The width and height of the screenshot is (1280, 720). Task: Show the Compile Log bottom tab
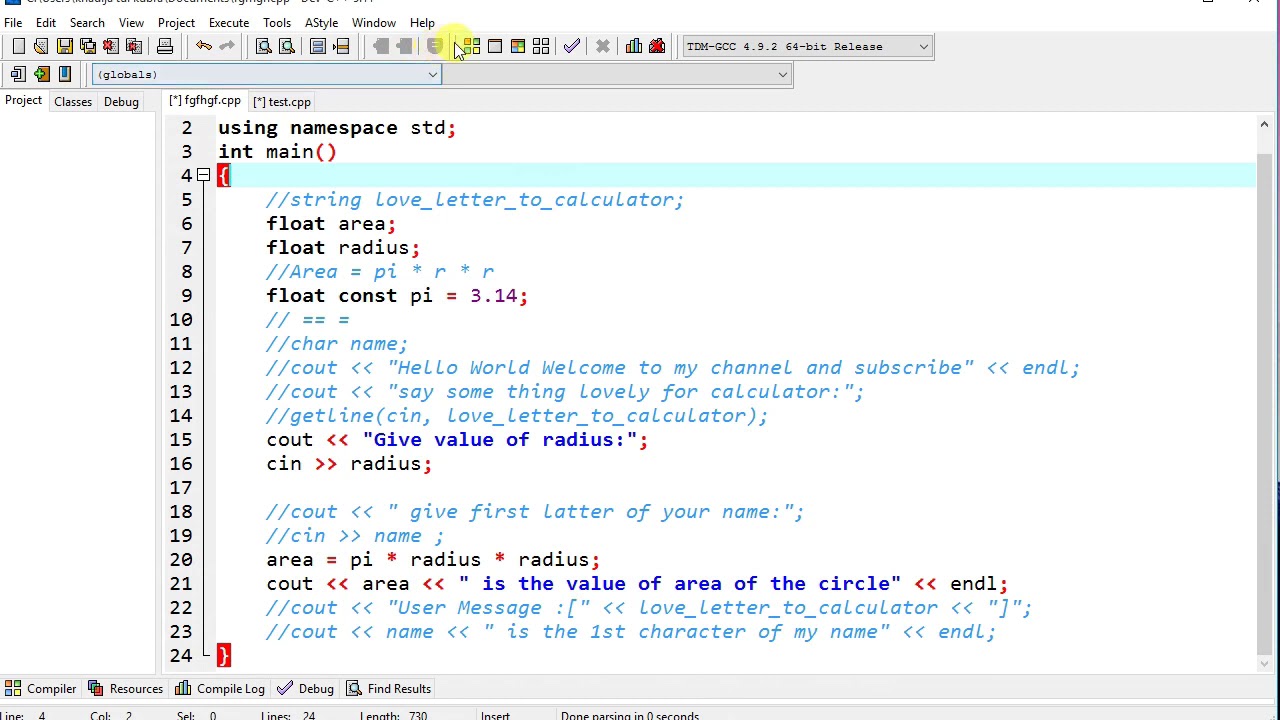point(220,689)
